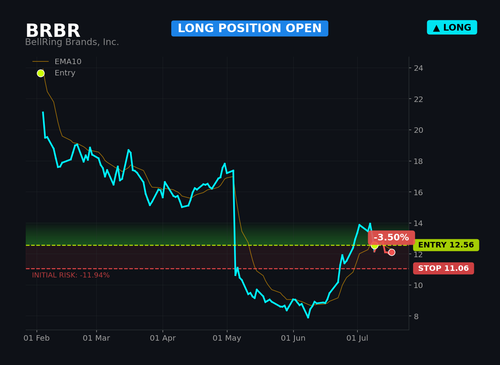Click the yellow entry point marker on chart

click(374, 246)
